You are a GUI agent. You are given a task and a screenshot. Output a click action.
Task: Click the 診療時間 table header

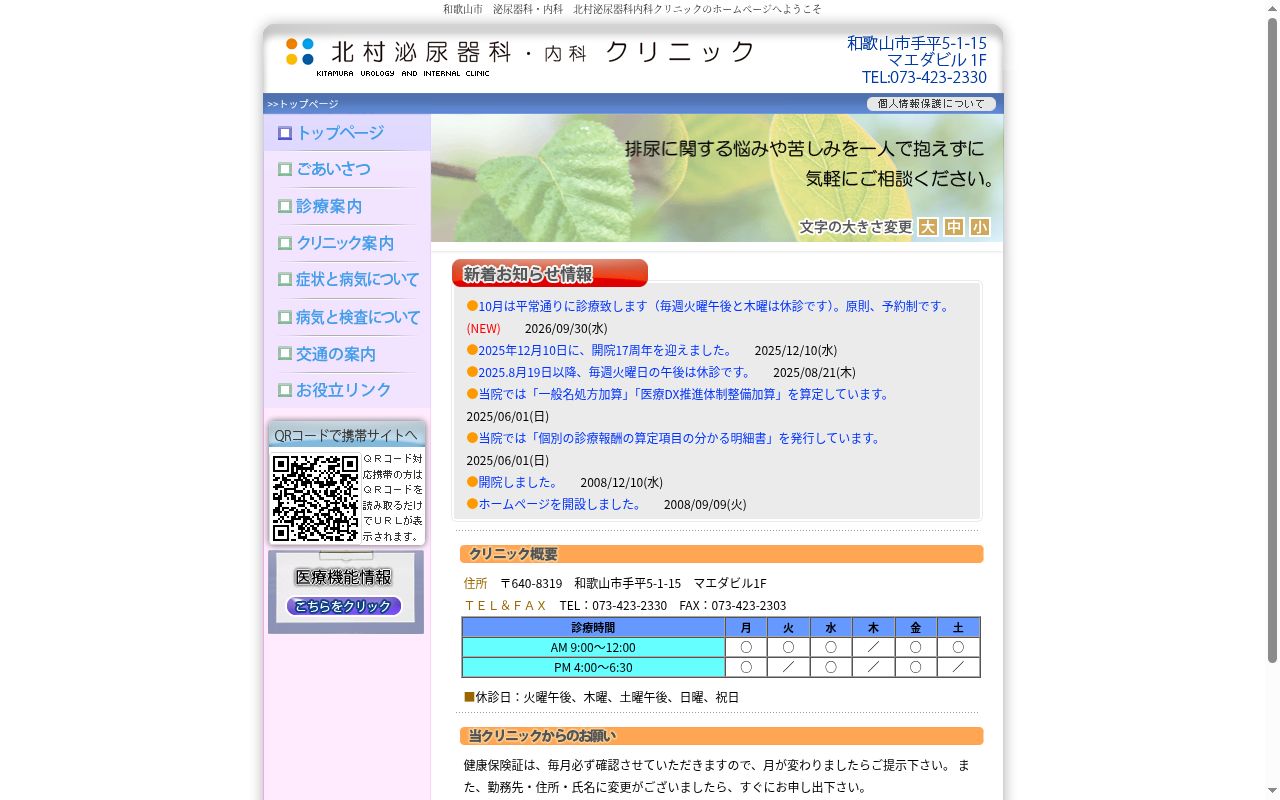[x=593, y=628]
